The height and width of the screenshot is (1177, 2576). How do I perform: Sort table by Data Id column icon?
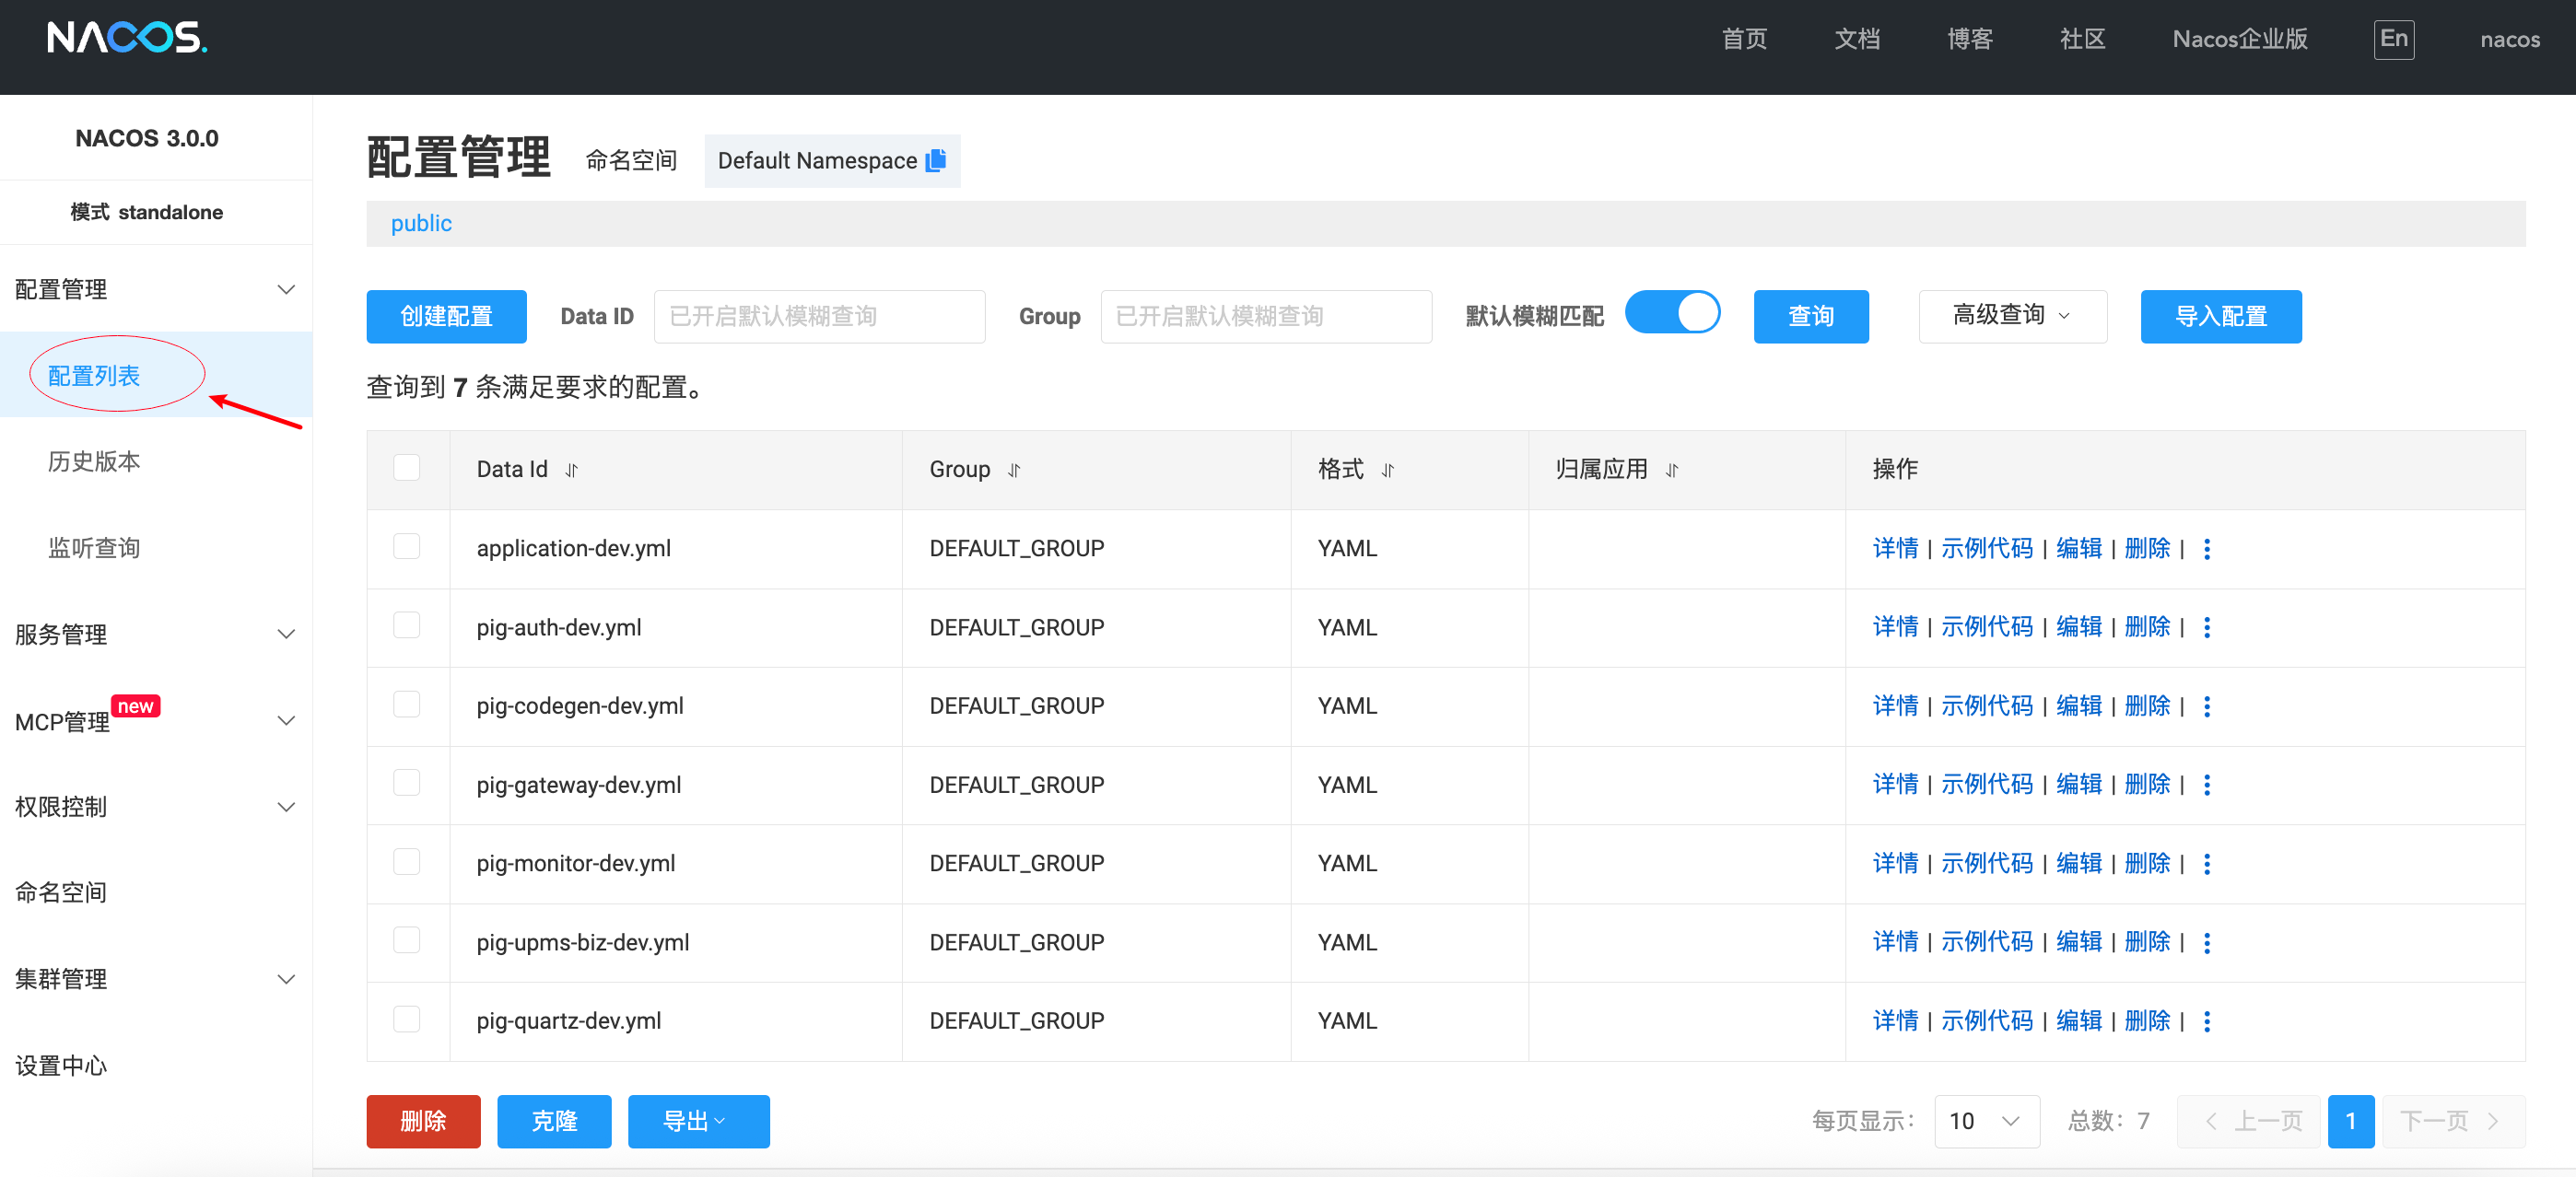tap(572, 470)
